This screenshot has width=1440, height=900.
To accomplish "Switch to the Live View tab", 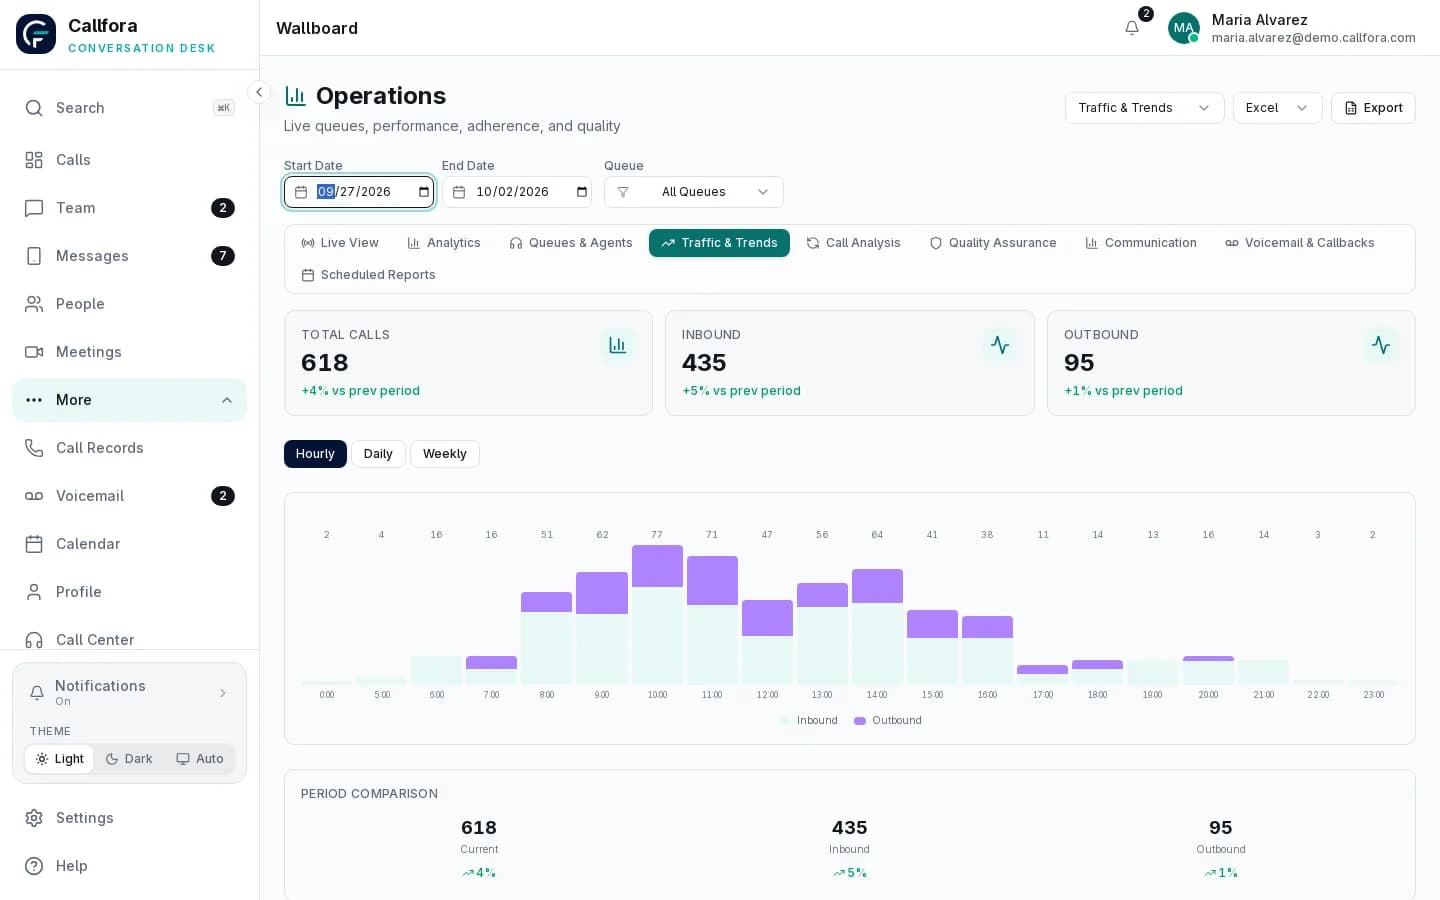I will coord(340,243).
